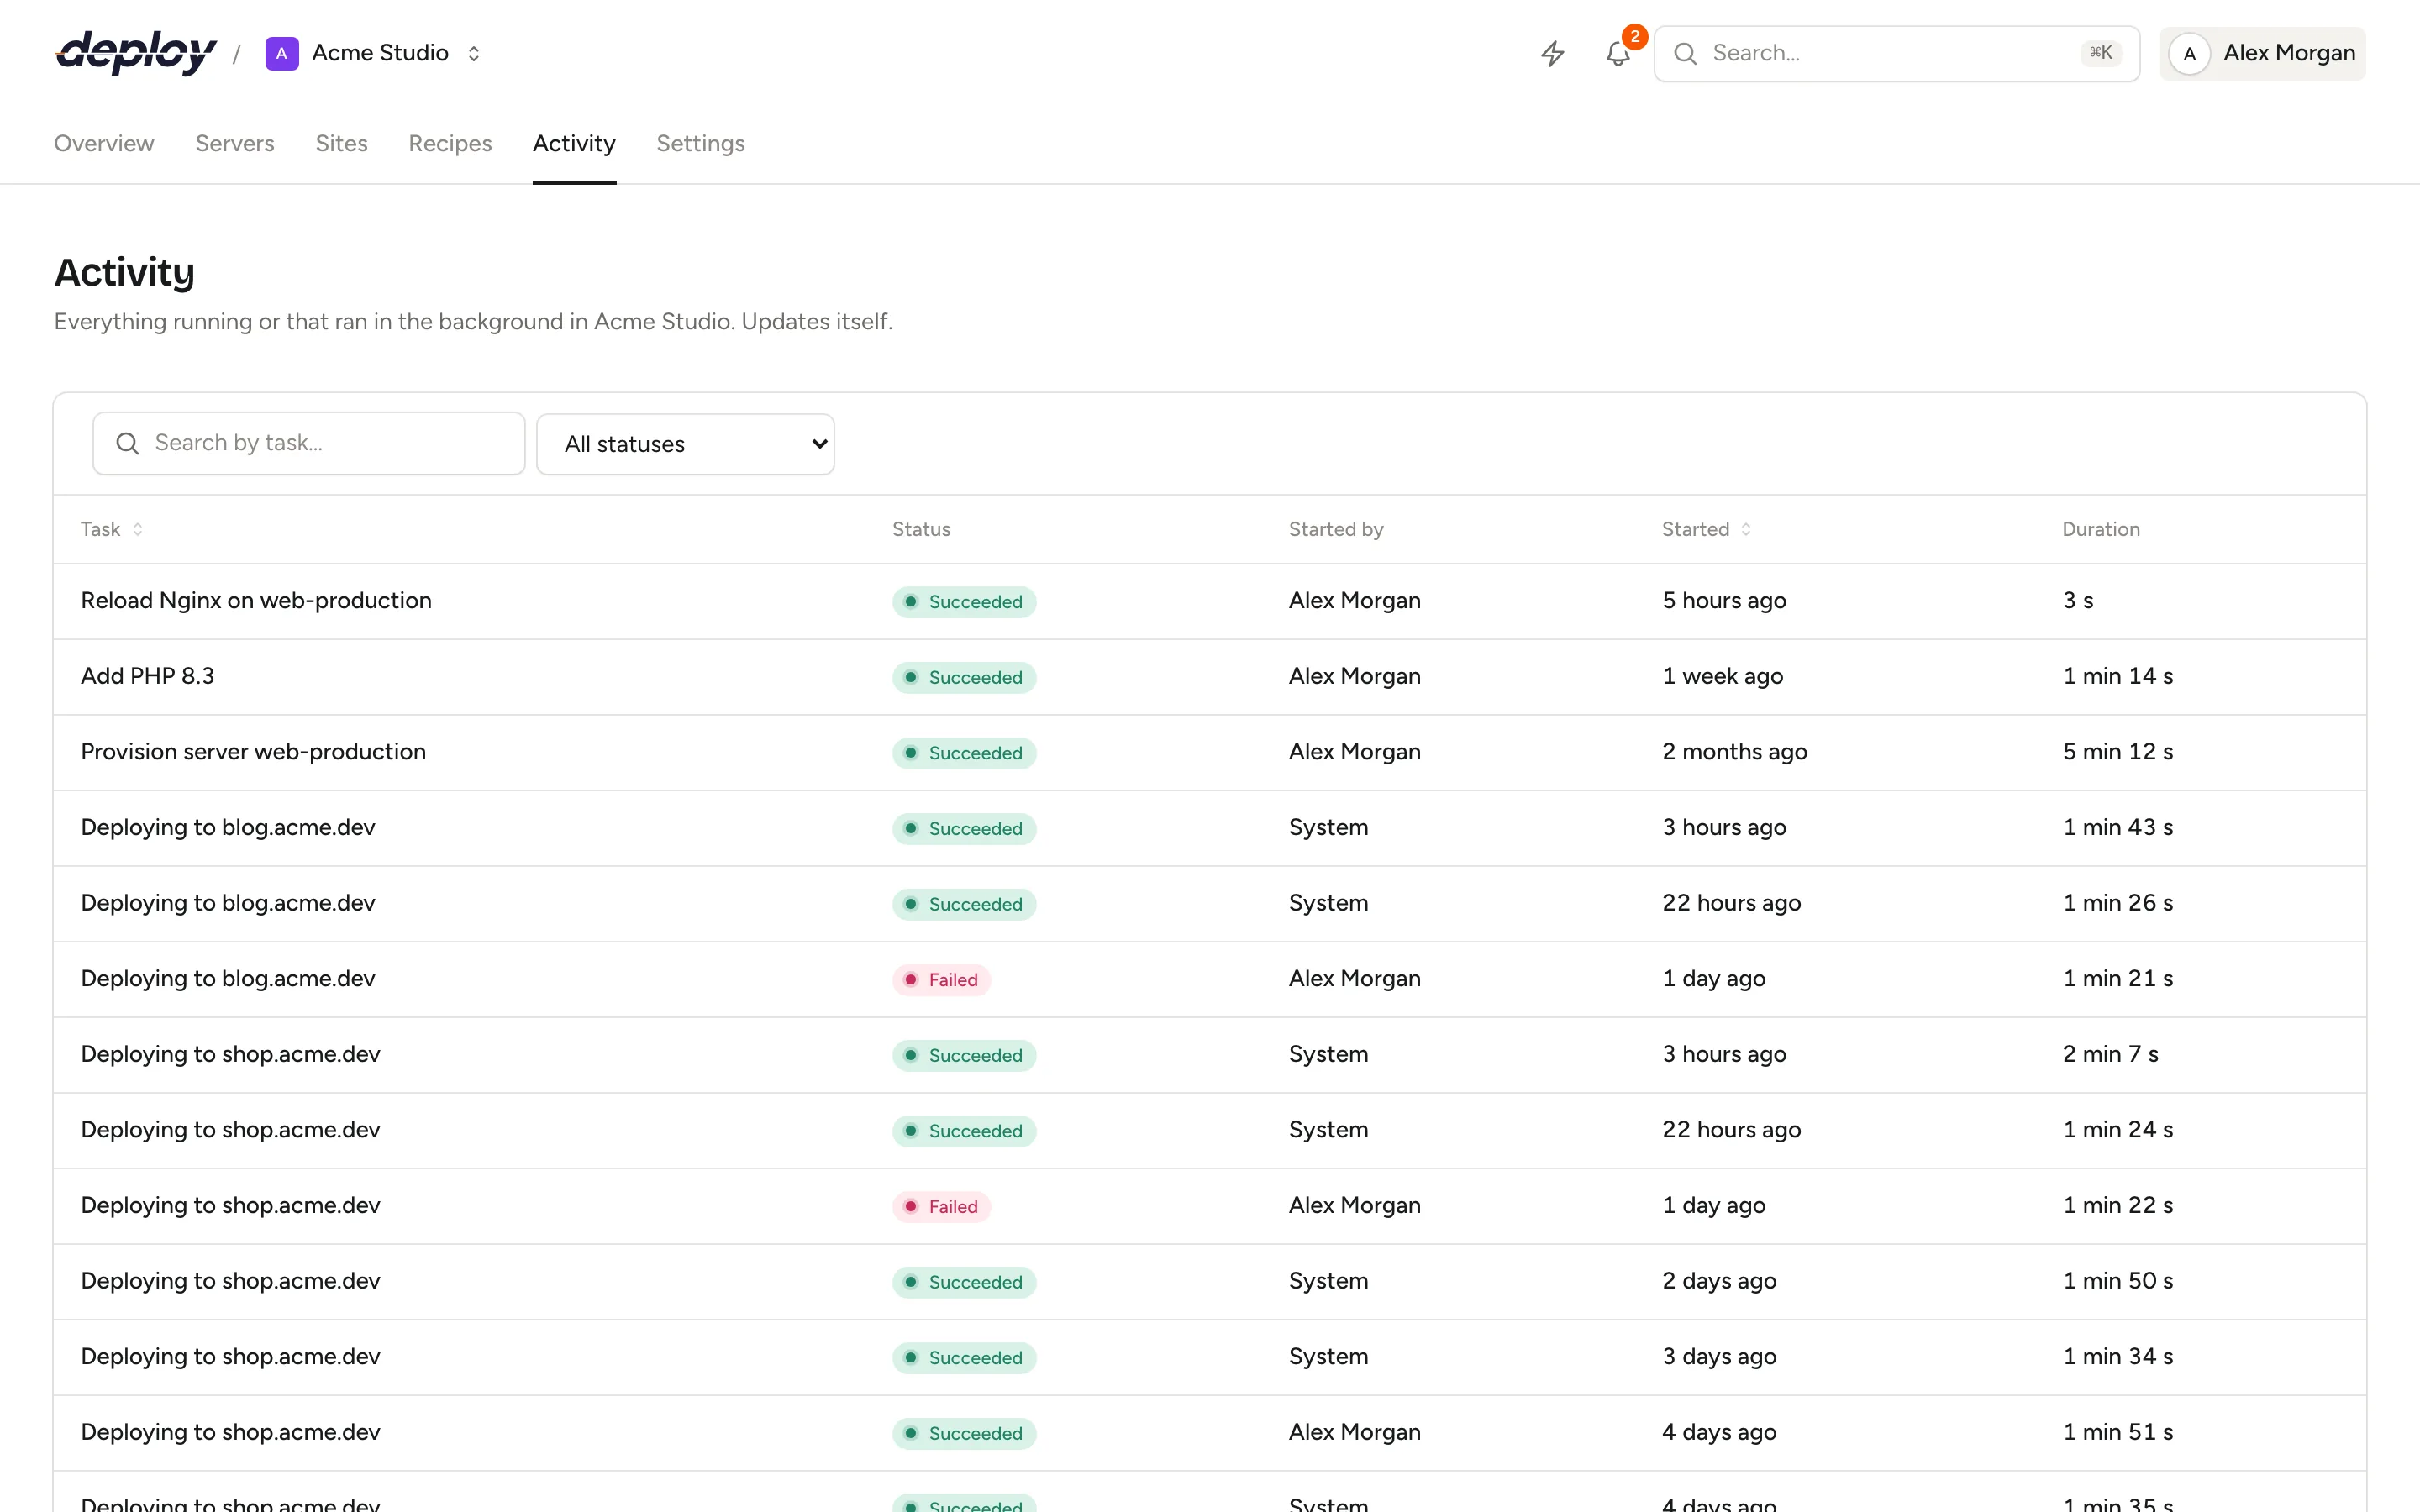This screenshot has height=1512, width=2420.
Task: Click Succeeded badge for 2 min 7 s deploy
Action: tap(964, 1055)
